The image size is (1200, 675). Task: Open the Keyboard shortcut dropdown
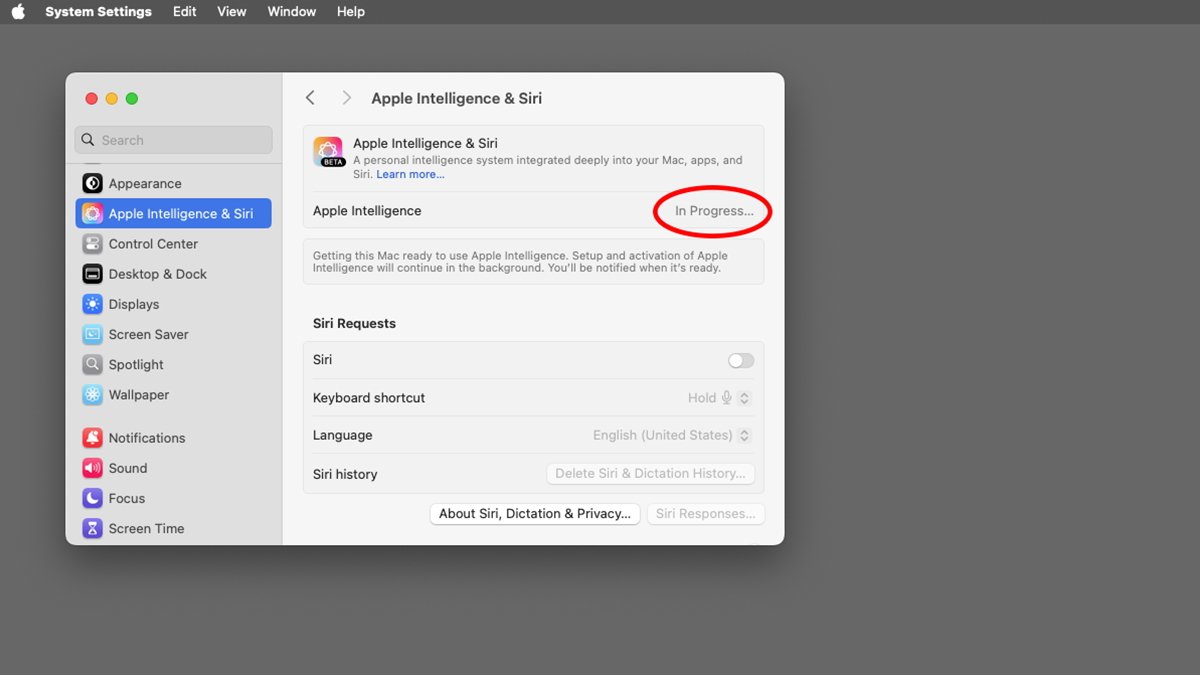(x=719, y=398)
